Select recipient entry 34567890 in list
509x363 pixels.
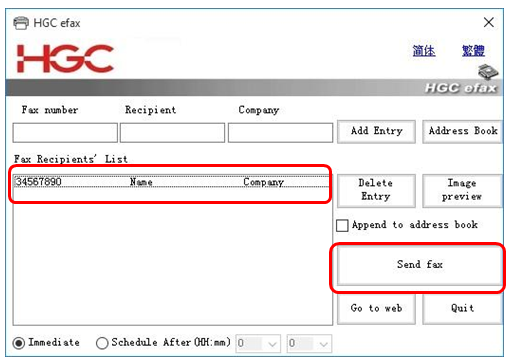pos(171,182)
